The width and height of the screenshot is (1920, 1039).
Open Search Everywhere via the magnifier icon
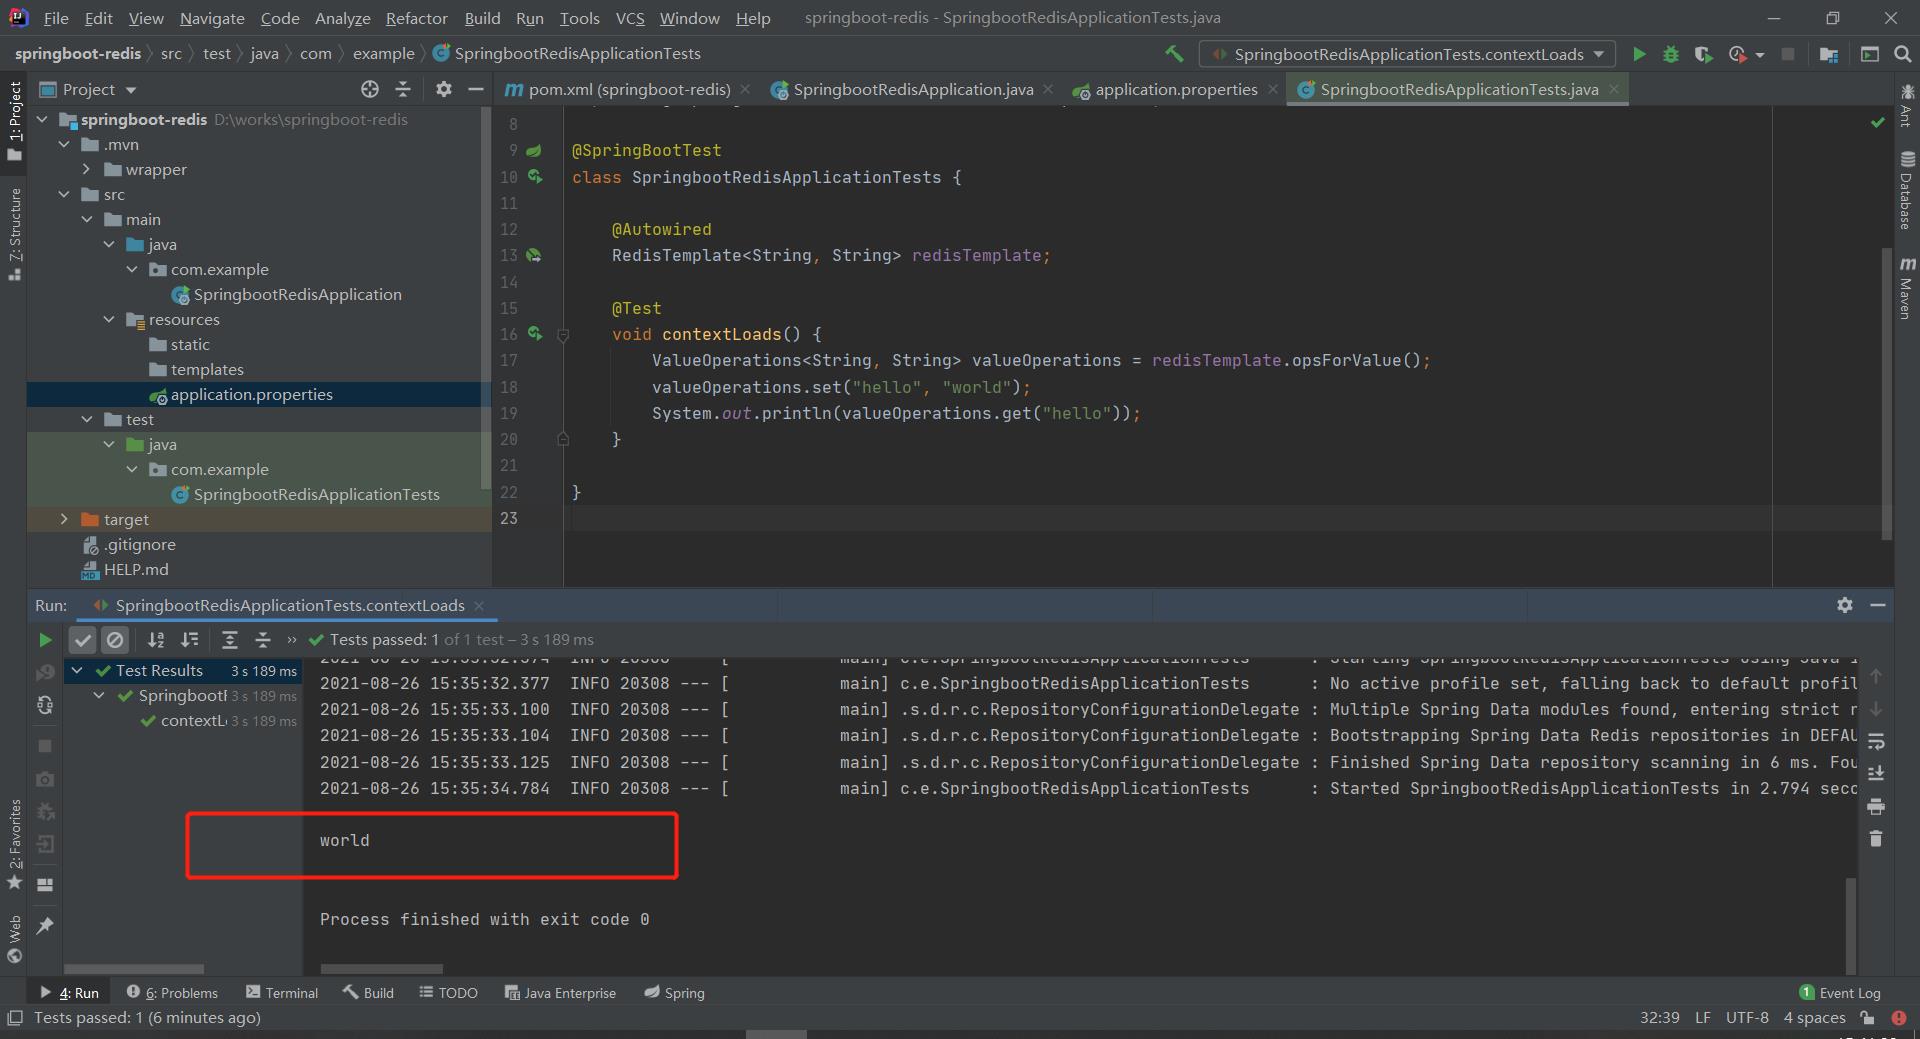pos(1903,54)
